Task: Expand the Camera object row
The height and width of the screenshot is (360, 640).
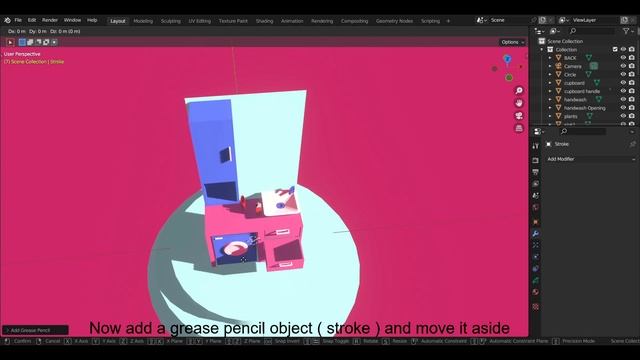Action: (550, 66)
